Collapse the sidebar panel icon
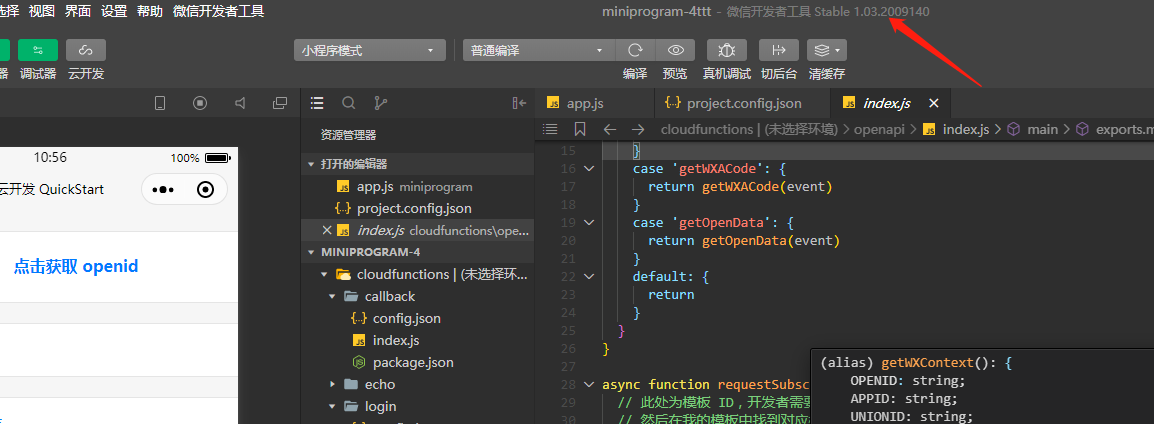The height and width of the screenshot is (424, 1154). click(x=519, y=103)
